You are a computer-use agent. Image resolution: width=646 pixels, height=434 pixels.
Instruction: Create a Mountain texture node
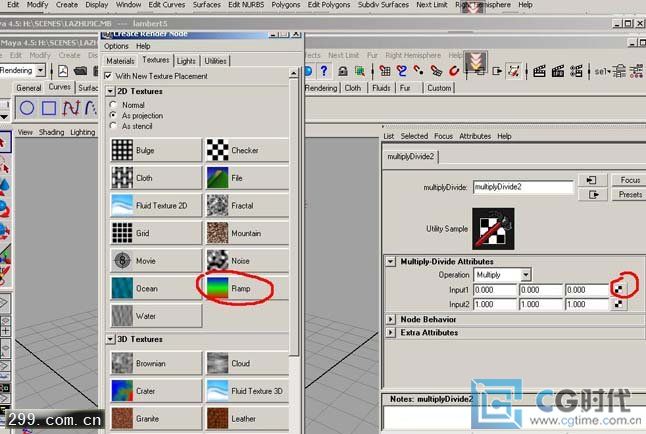tap(247, 233)
